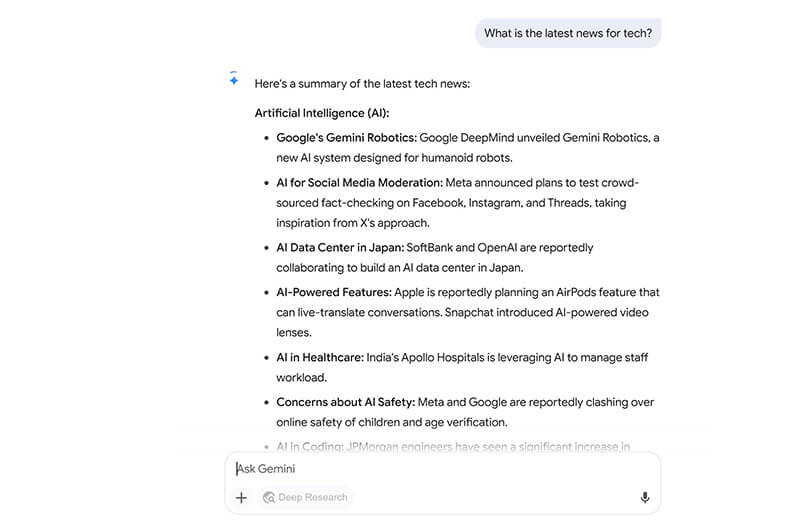800x520 pixels.
Task: Click the "Artificial Intelligence (AI):" heading
Action: (x=322, y=113)
